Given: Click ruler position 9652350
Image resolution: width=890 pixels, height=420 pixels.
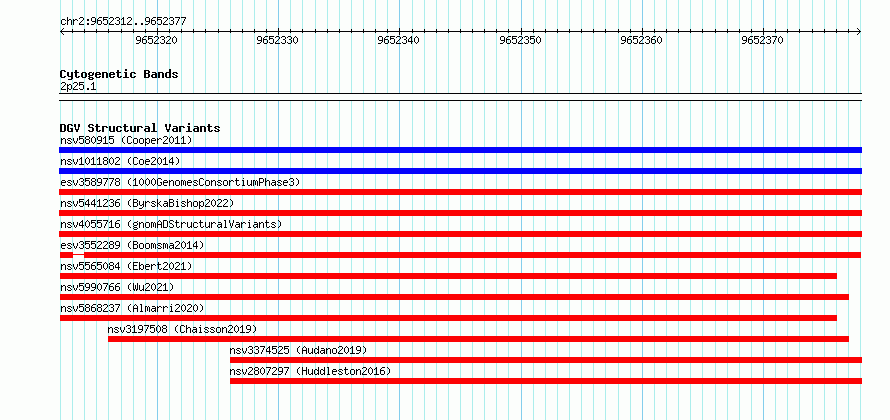Looking at the screenshot, I should 520,40.
